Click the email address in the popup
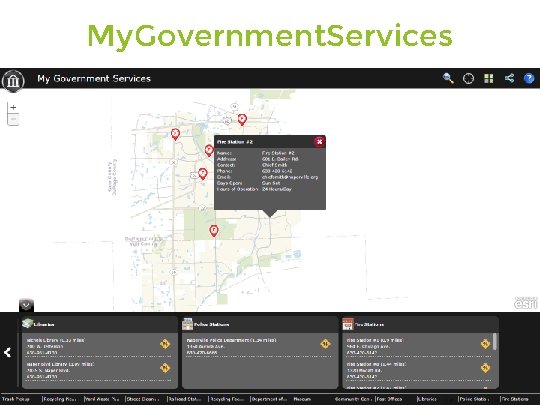The height and width of the screenshot is (405, 540). point(290,177)
